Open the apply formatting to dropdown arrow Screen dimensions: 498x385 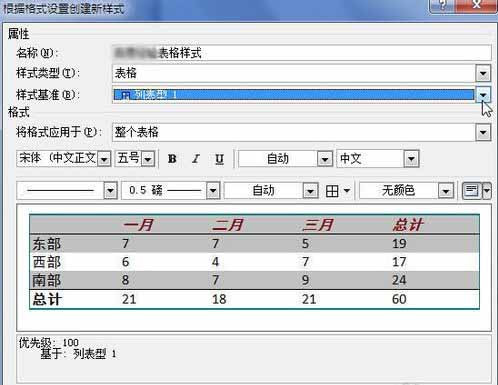tap(483, 133)
